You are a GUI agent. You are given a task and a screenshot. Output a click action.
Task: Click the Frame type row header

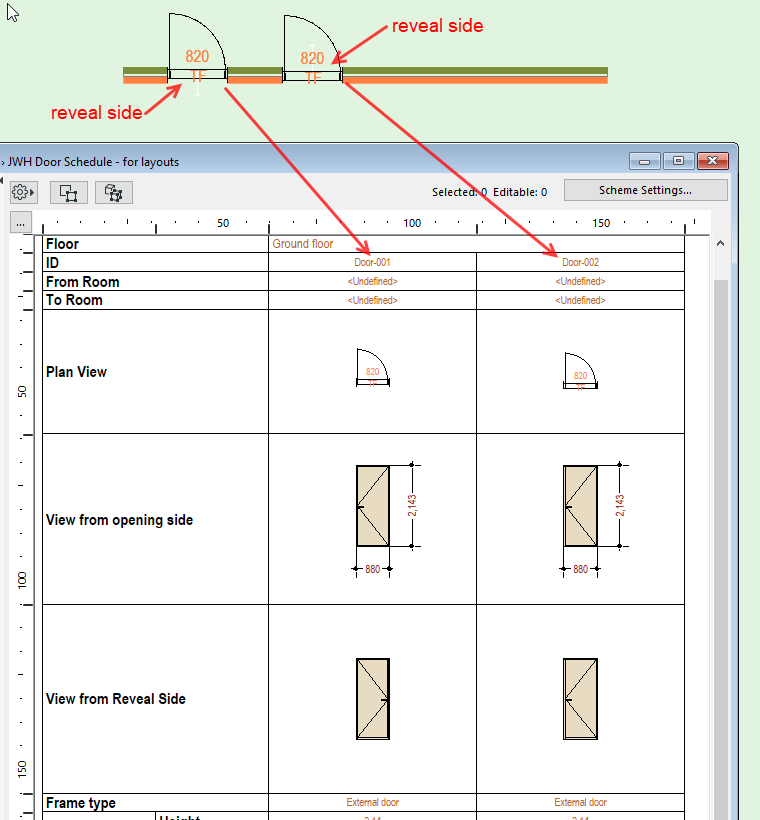pyautogui.click(x=155, y=803)
